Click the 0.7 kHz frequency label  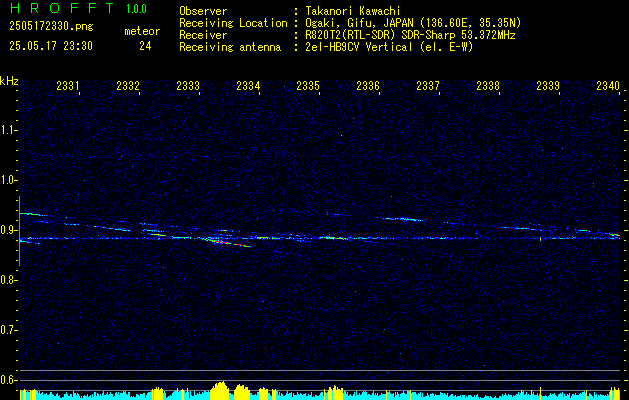8,330
